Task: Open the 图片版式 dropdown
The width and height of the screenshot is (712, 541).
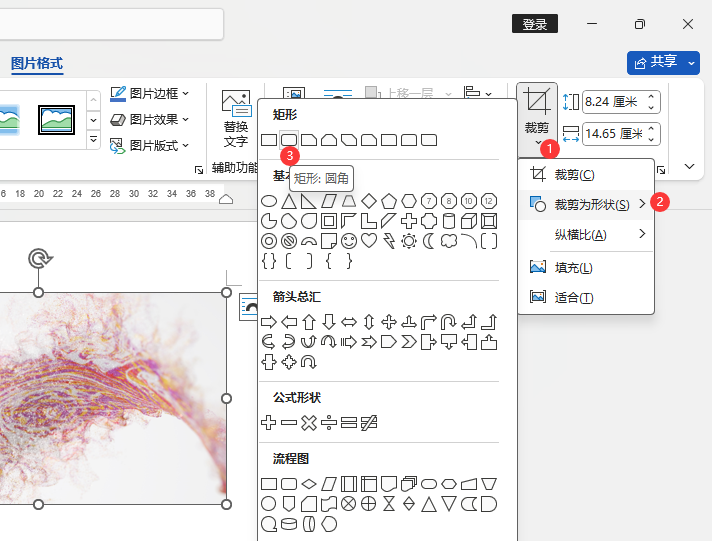Action: pos(150,145)
